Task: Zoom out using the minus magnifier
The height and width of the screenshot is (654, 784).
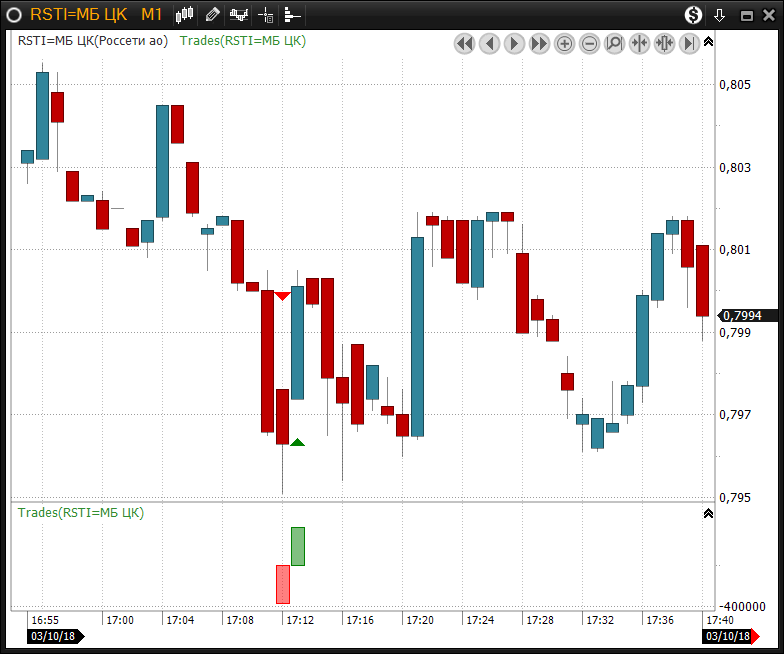Action: click(589, 43)
